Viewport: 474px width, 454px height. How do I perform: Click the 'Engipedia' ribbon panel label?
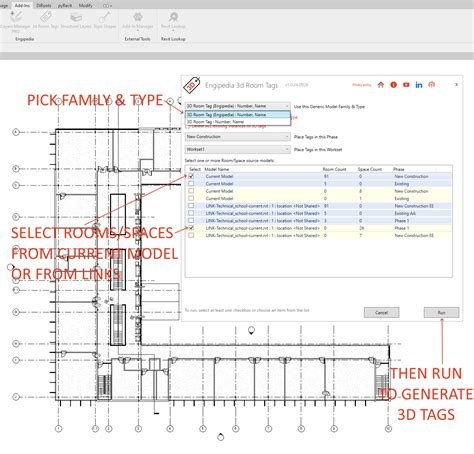[25, 39]
